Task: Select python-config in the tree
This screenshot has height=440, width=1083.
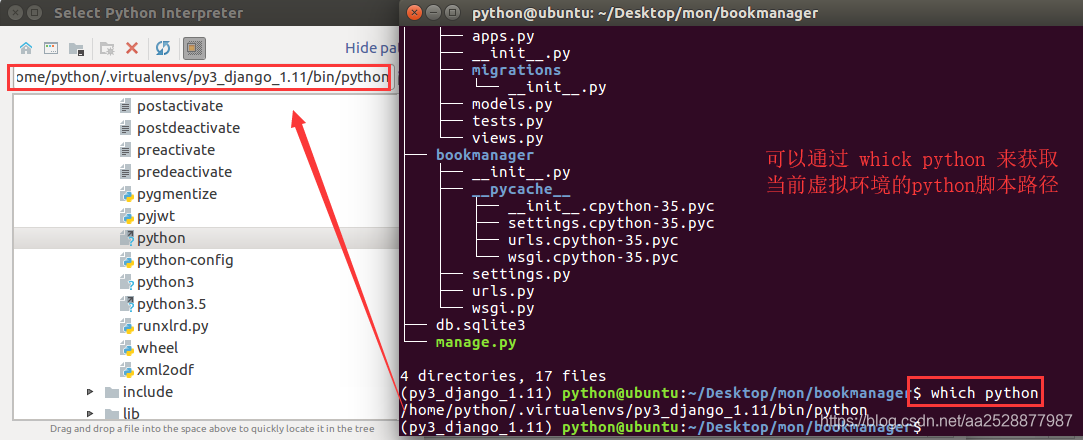Action: point(185,260)
